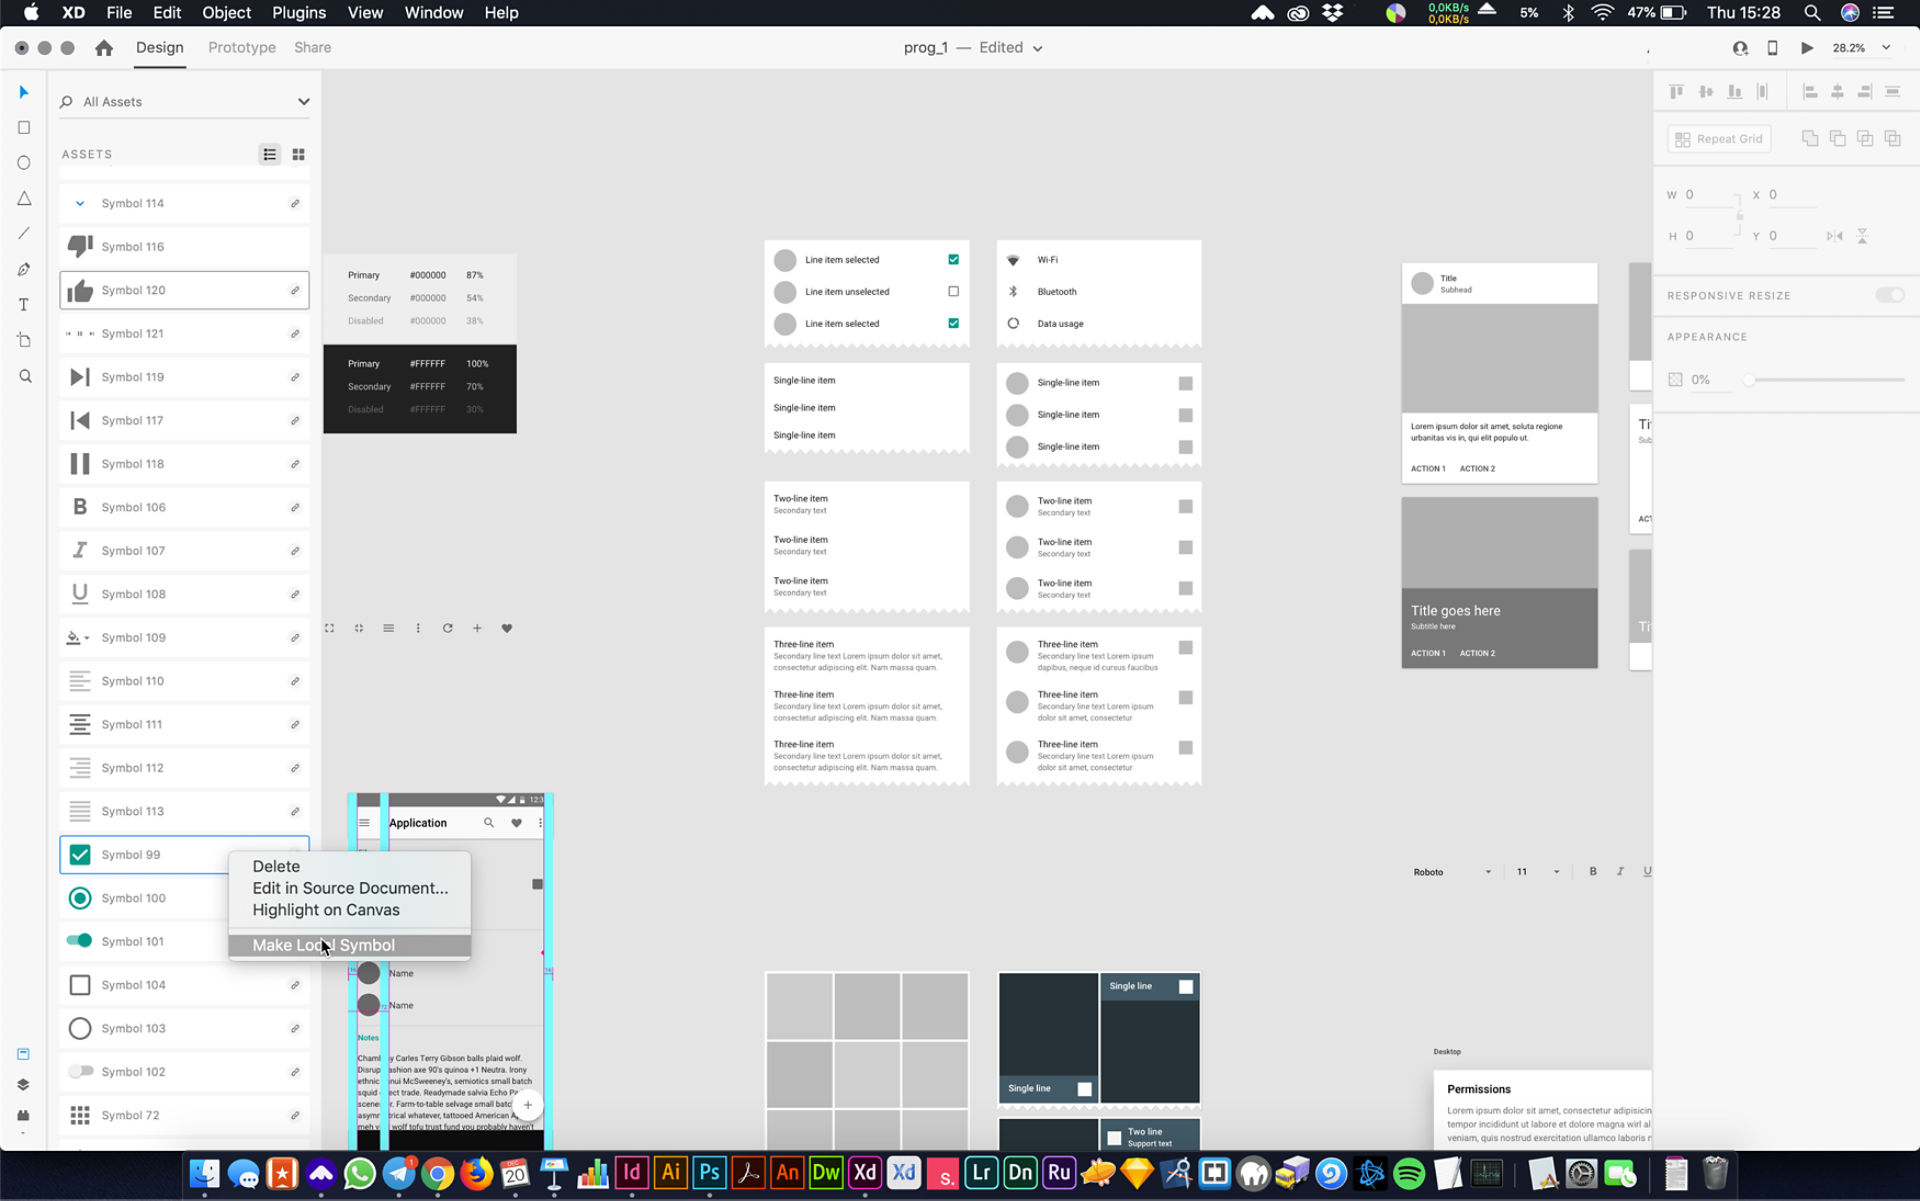Select the Artboard tool
Image resolution: width=1920 pixels, height=1201 pixels.
(23, 339)
